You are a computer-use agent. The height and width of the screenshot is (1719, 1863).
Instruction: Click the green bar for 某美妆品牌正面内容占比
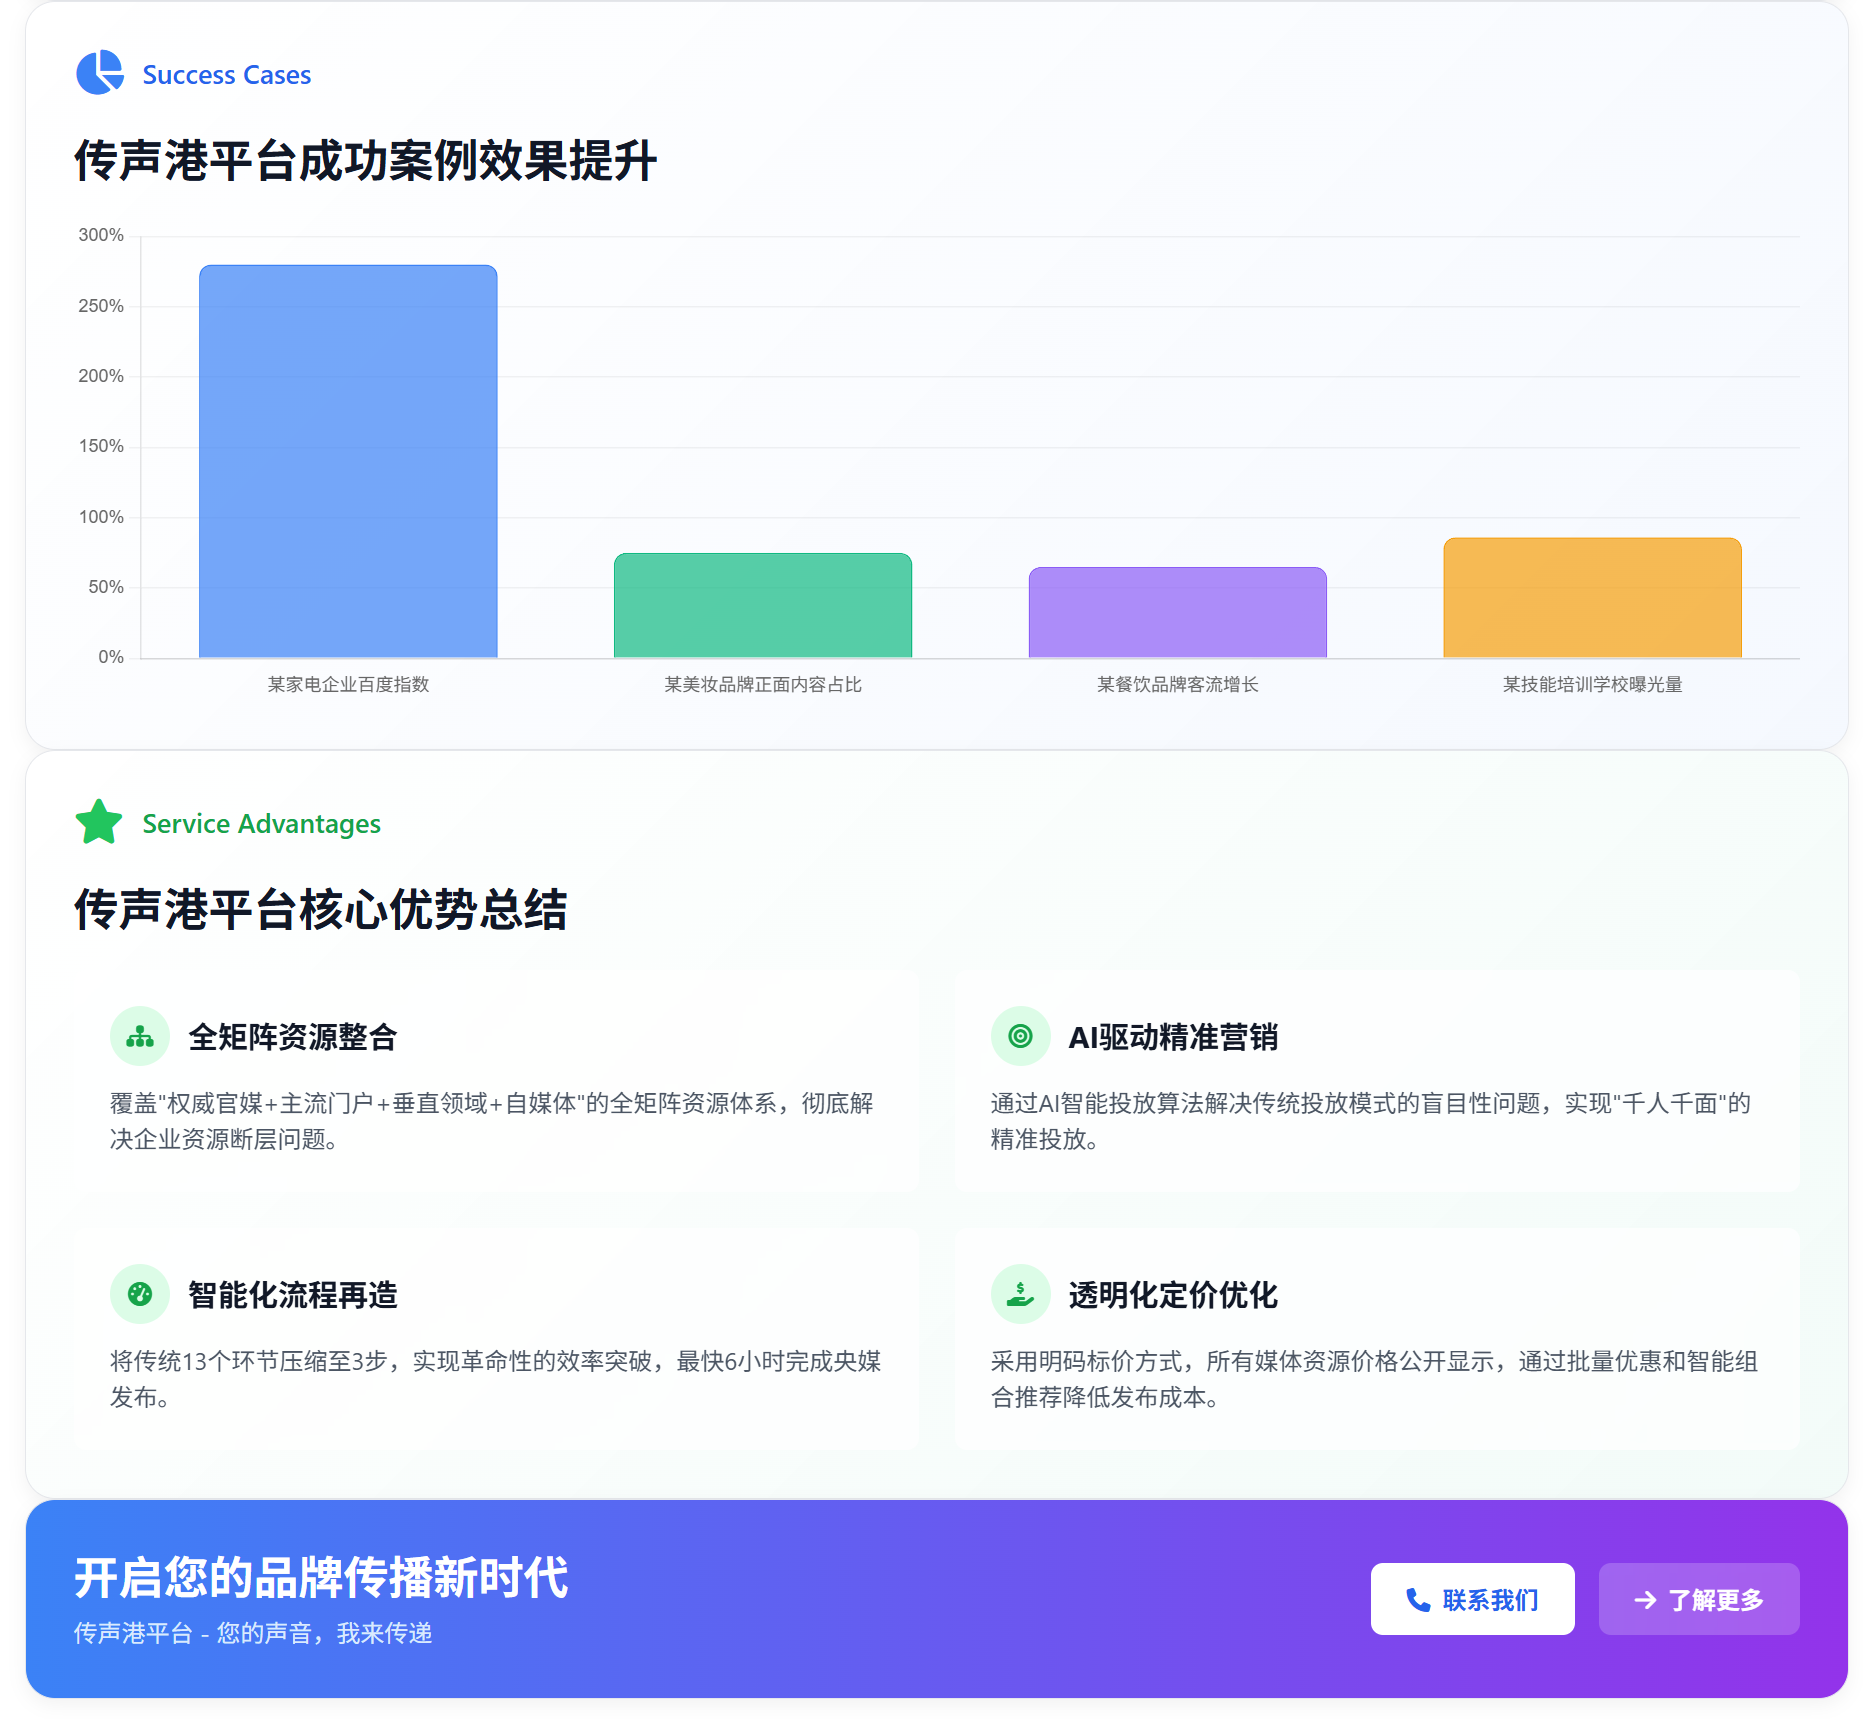click(x=763, y=605)
